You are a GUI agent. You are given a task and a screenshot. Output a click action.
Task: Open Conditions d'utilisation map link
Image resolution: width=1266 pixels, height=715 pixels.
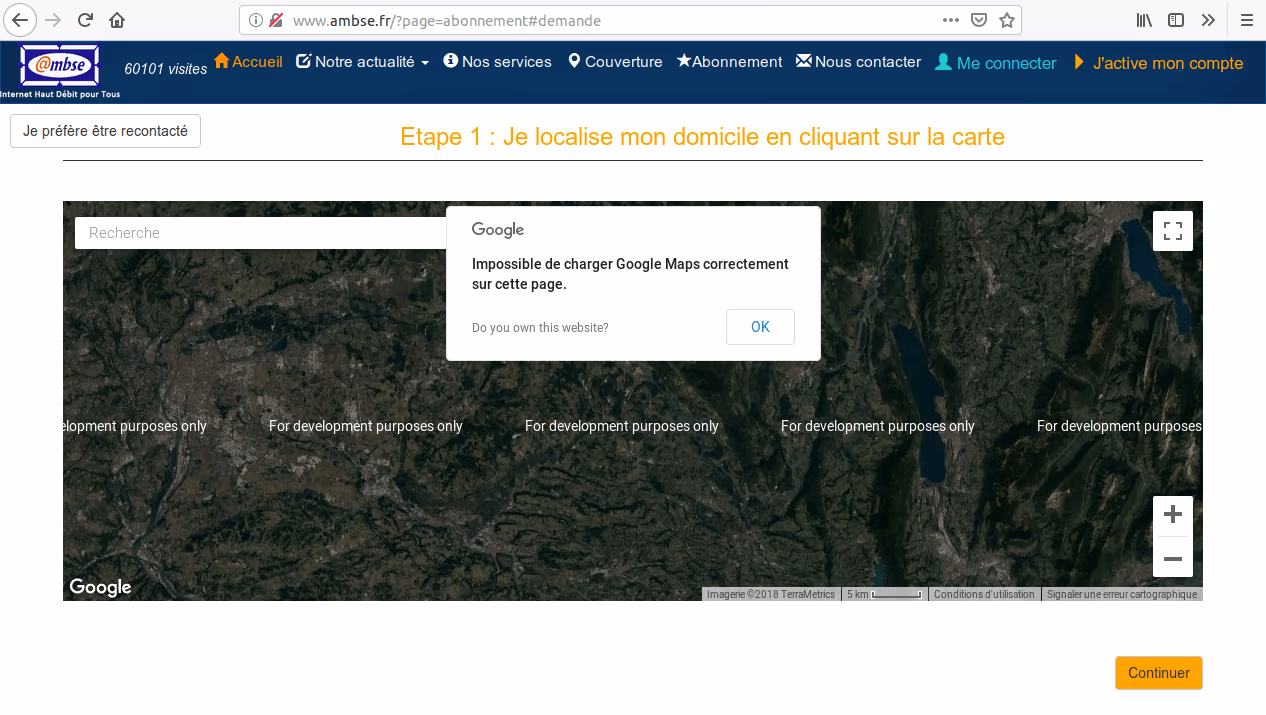click(984, 594)
